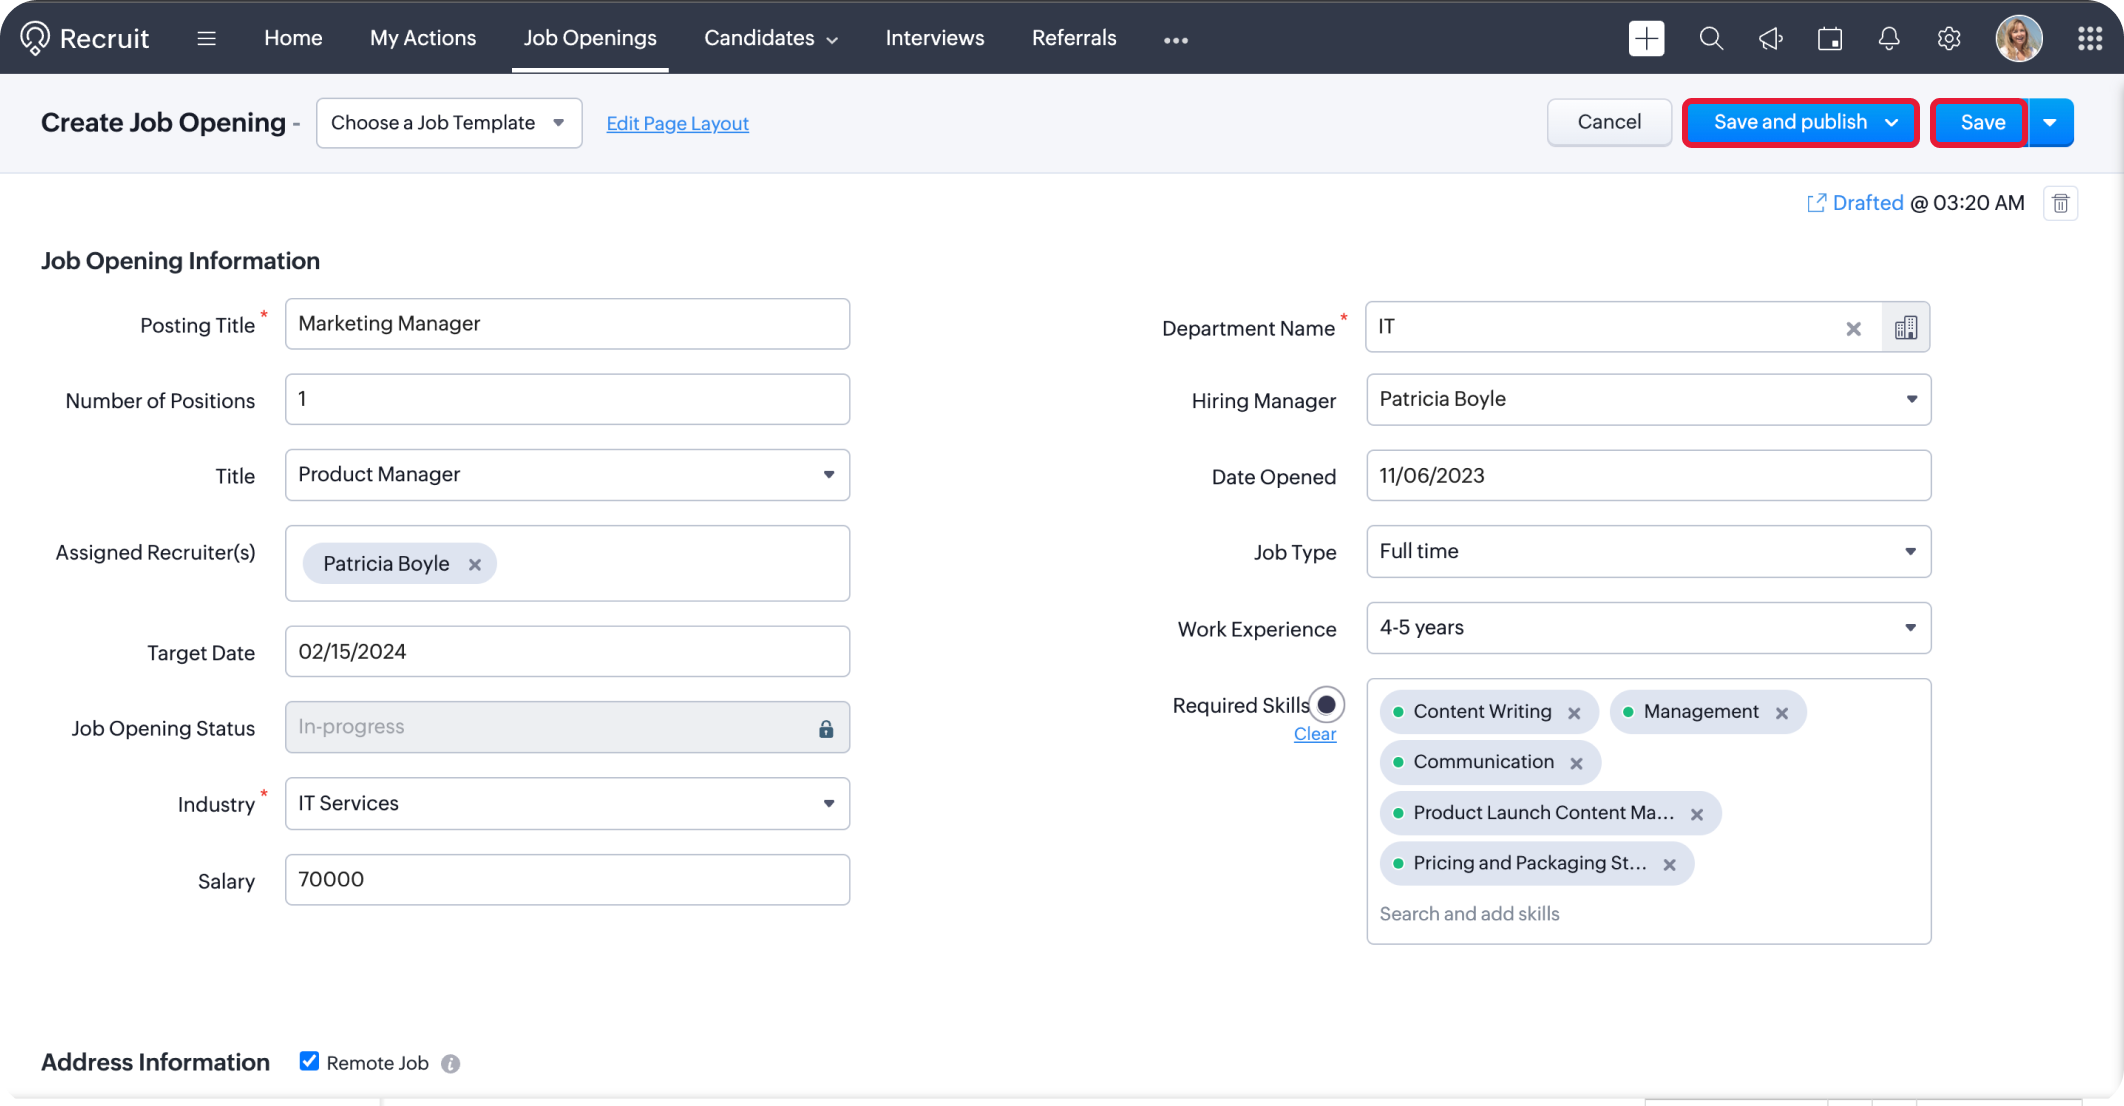
Task: Open the calendar icon in top bar
Action: click(x=1830, y=39)
